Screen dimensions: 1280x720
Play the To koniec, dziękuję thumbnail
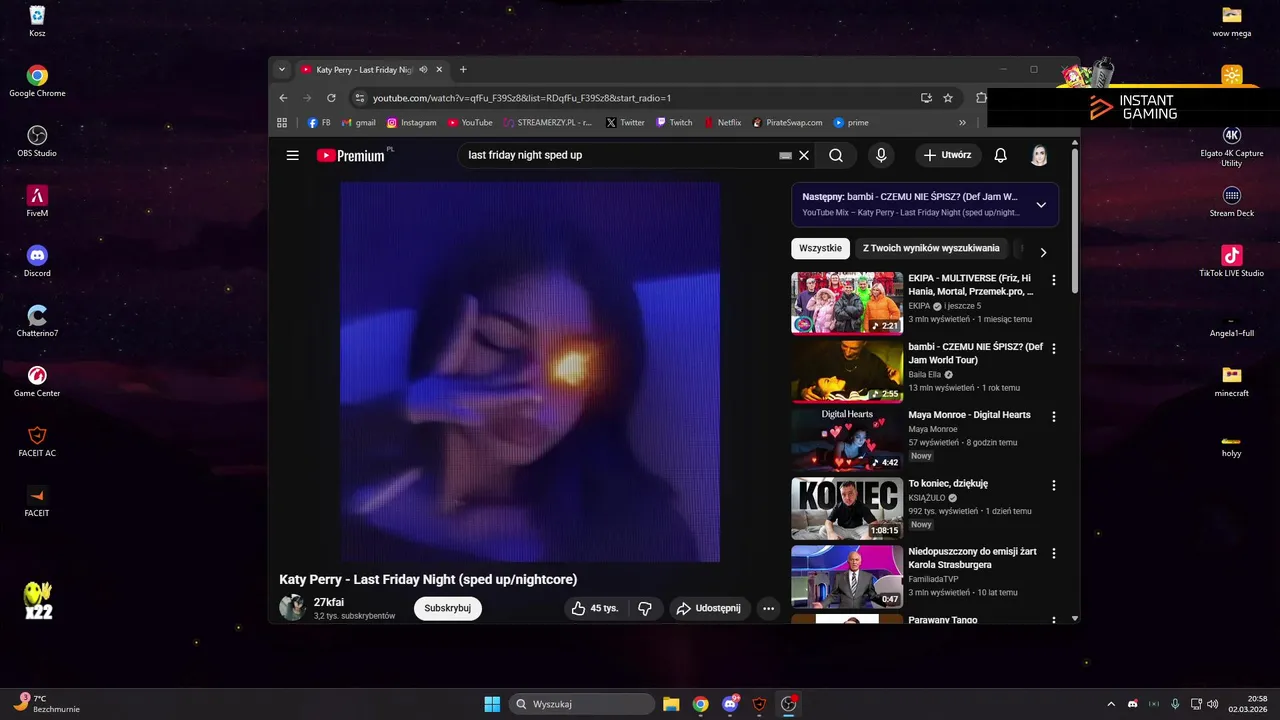click(x=847, y=508)
